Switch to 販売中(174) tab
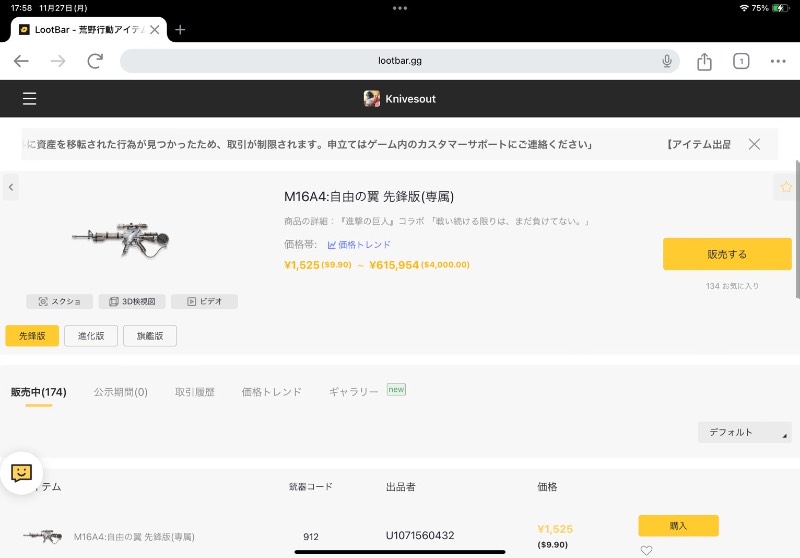The height and width of the screenshot is (558, 800). tap(39, 392)
